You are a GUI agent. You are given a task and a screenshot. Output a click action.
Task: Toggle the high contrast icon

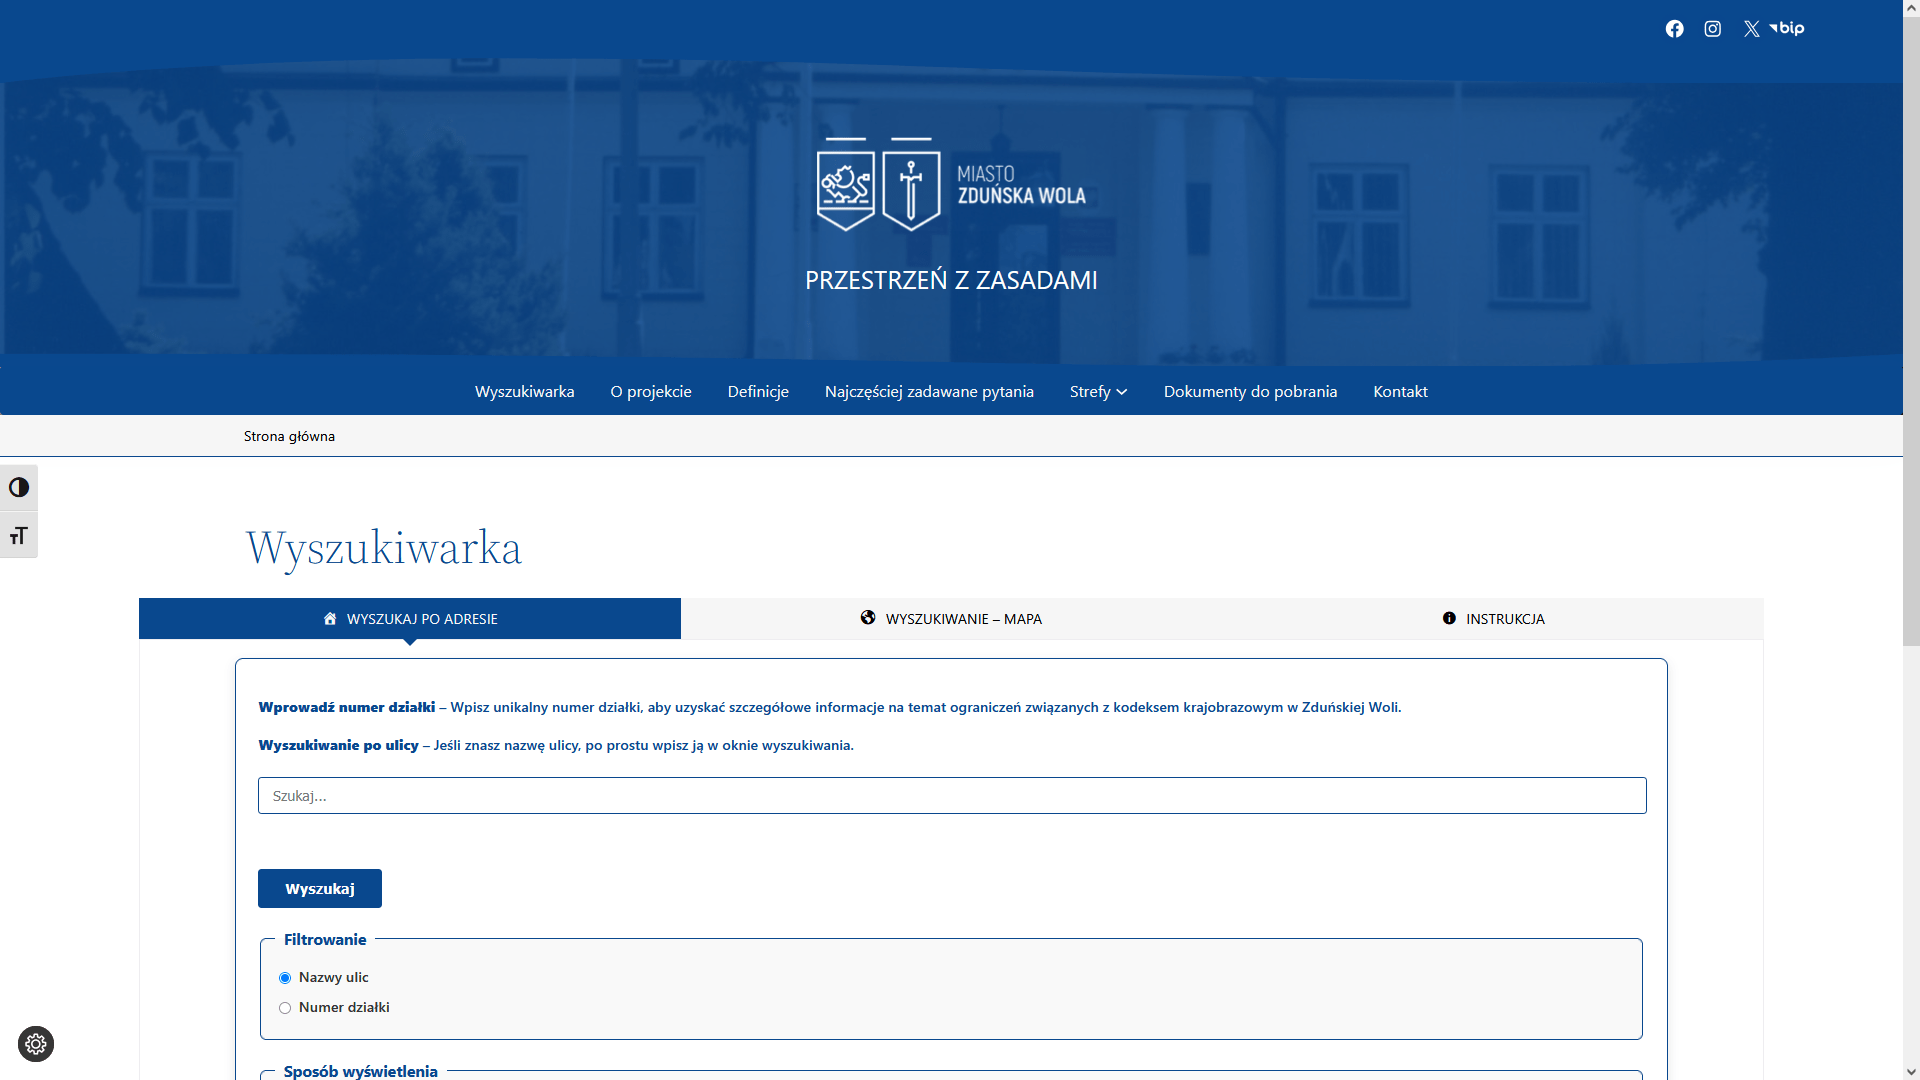pyautogui.click(x=19, y=488)
